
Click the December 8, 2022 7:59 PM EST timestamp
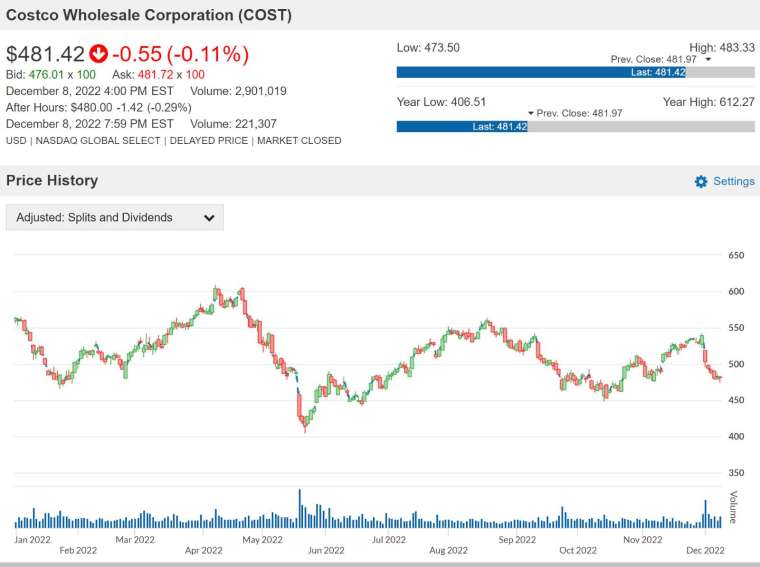[90, 124]
